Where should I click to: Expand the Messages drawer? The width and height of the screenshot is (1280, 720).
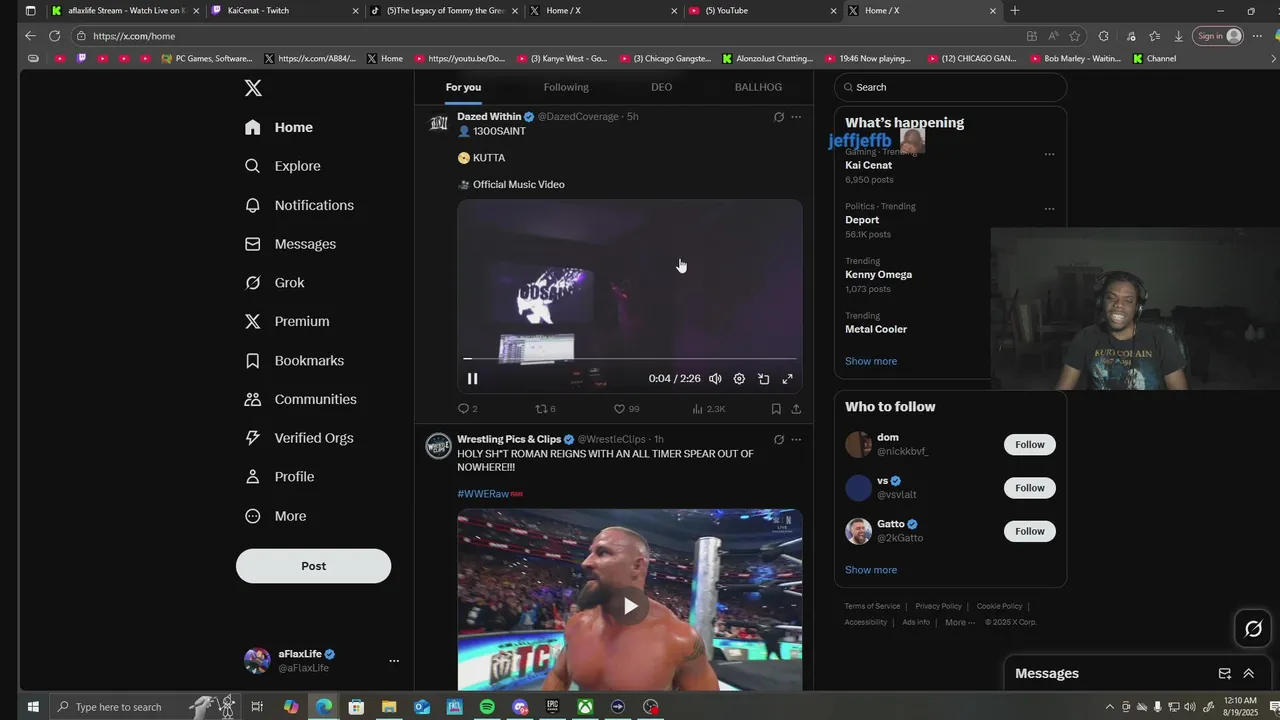tap(1248, 674)
